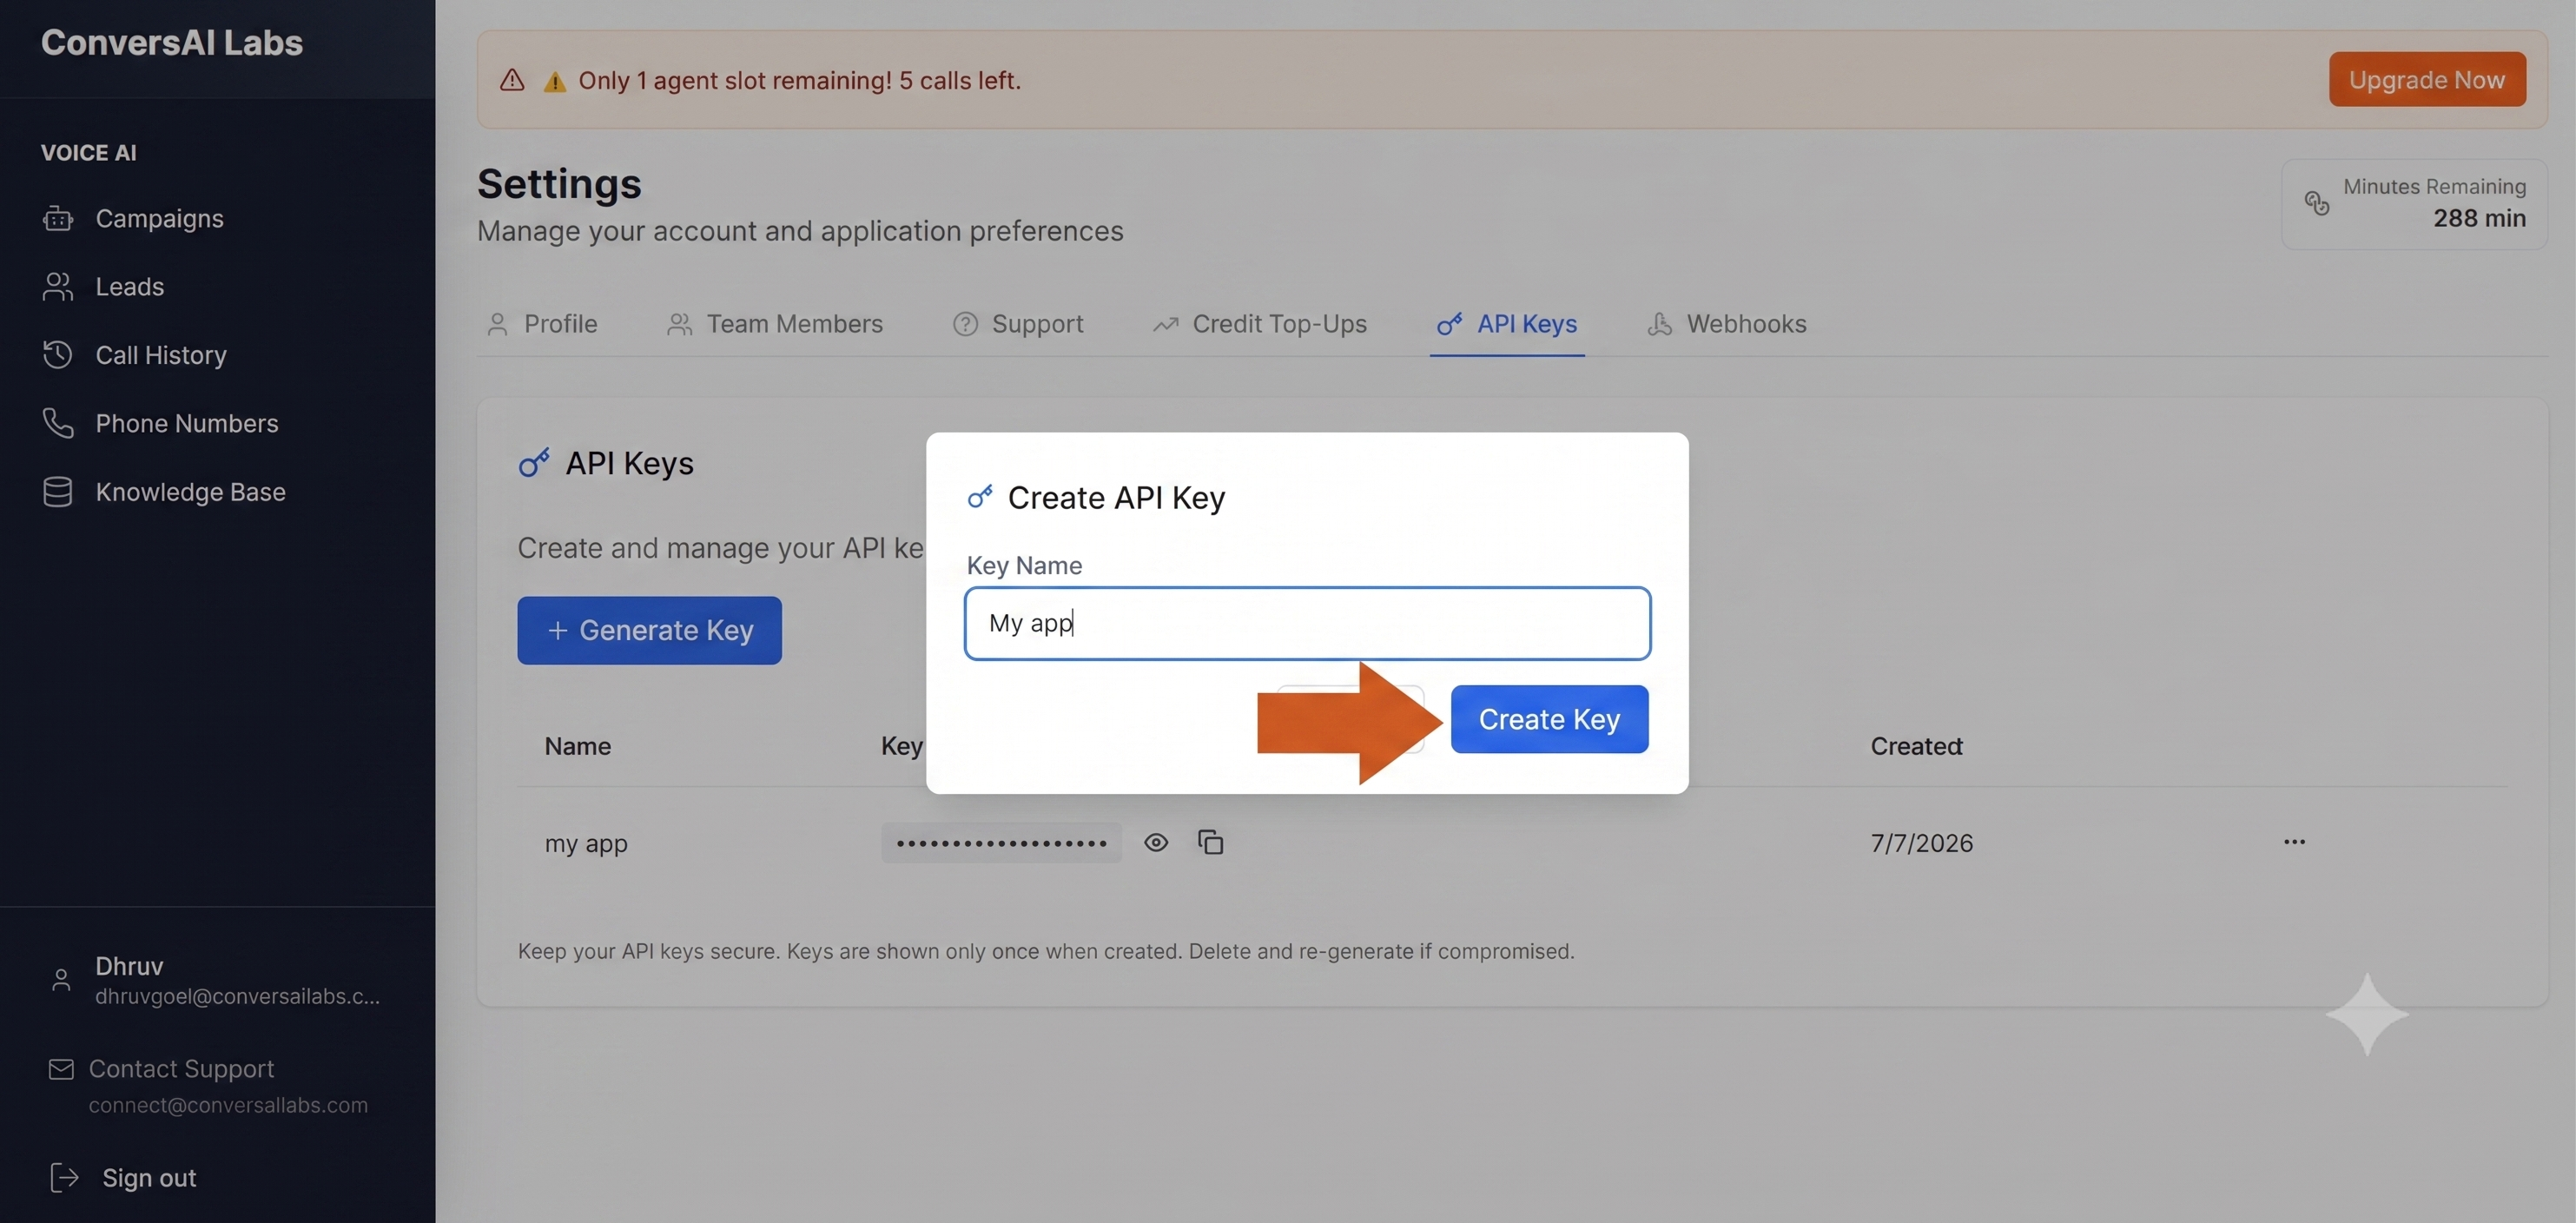Open Call History
2576x1223 pixels.
click(160, 355)
